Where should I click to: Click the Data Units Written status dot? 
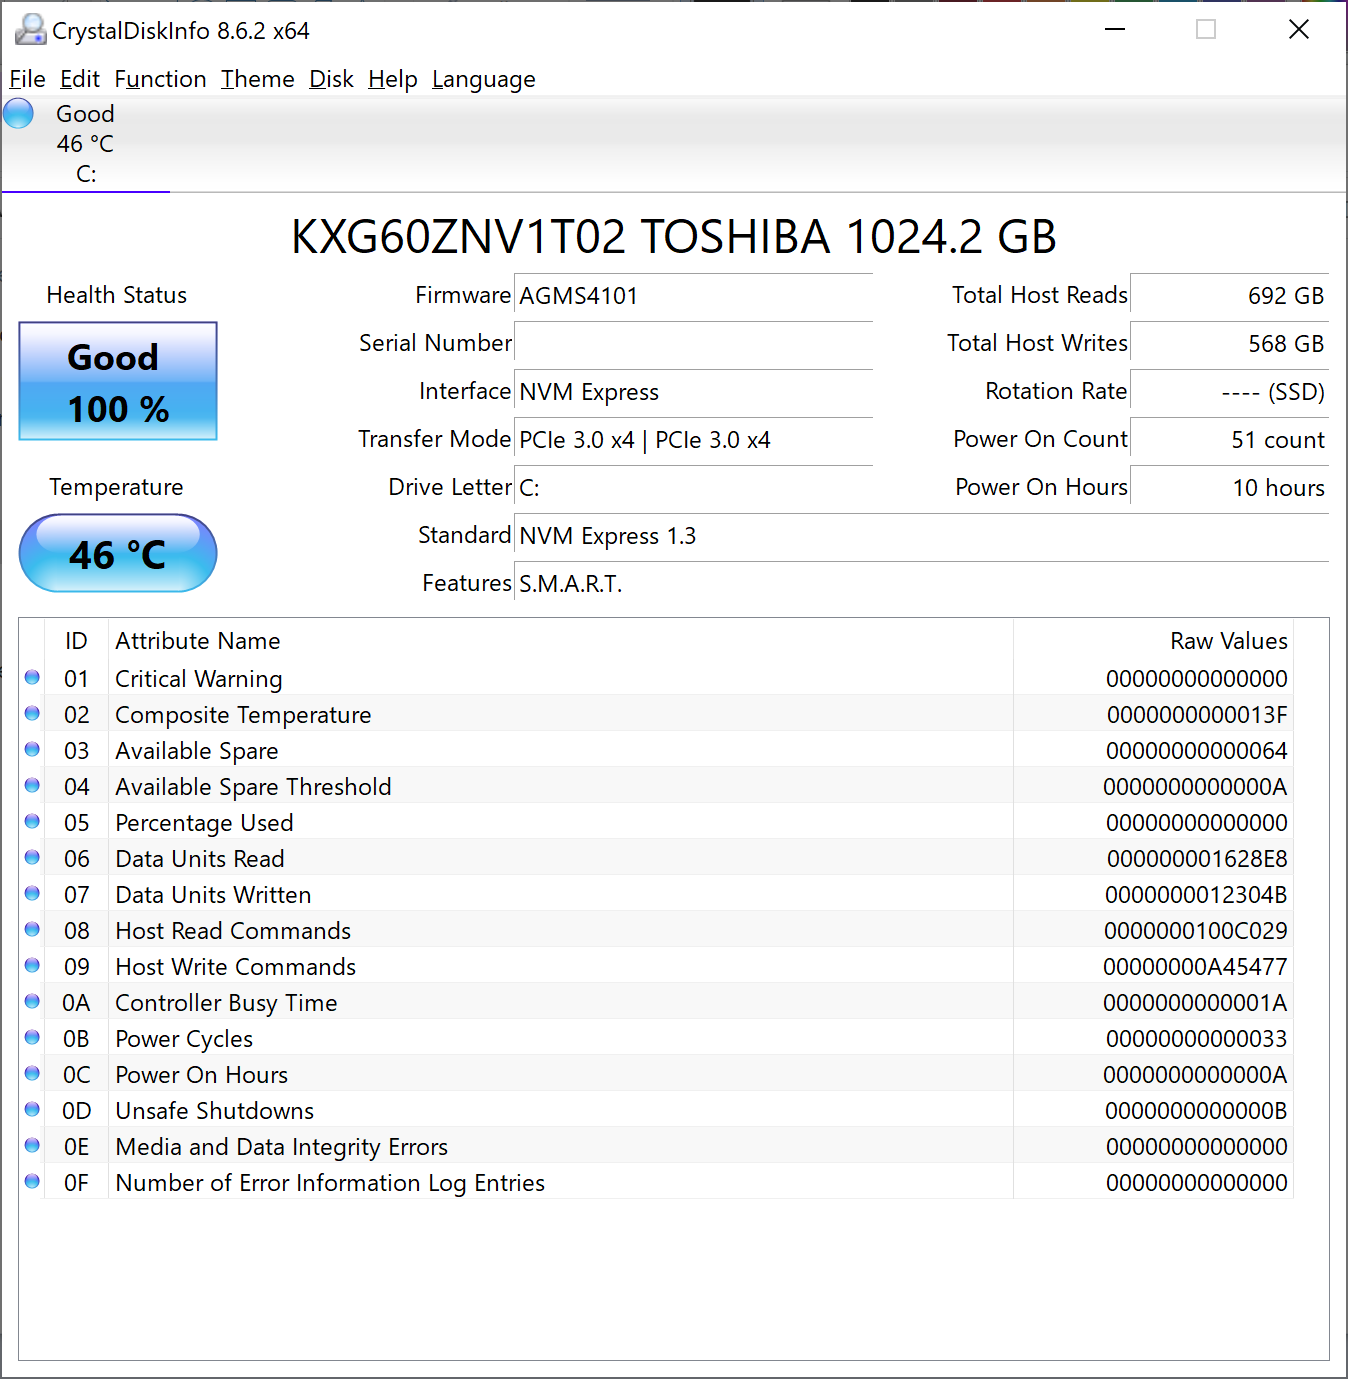point(32,893)
